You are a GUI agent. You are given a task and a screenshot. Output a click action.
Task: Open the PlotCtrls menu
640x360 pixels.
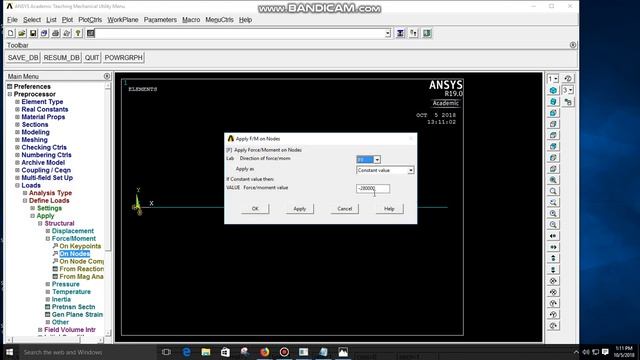click(90, 20)
